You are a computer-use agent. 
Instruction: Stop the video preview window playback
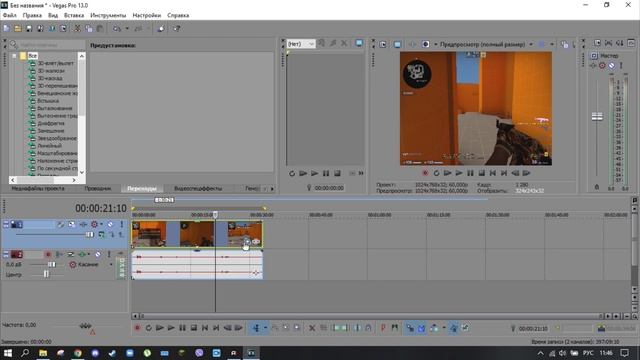[482, 173]
